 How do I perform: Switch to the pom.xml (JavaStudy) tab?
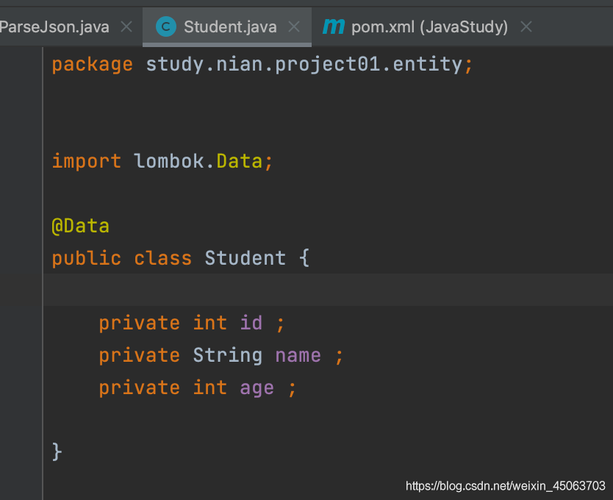pos(429,27)
